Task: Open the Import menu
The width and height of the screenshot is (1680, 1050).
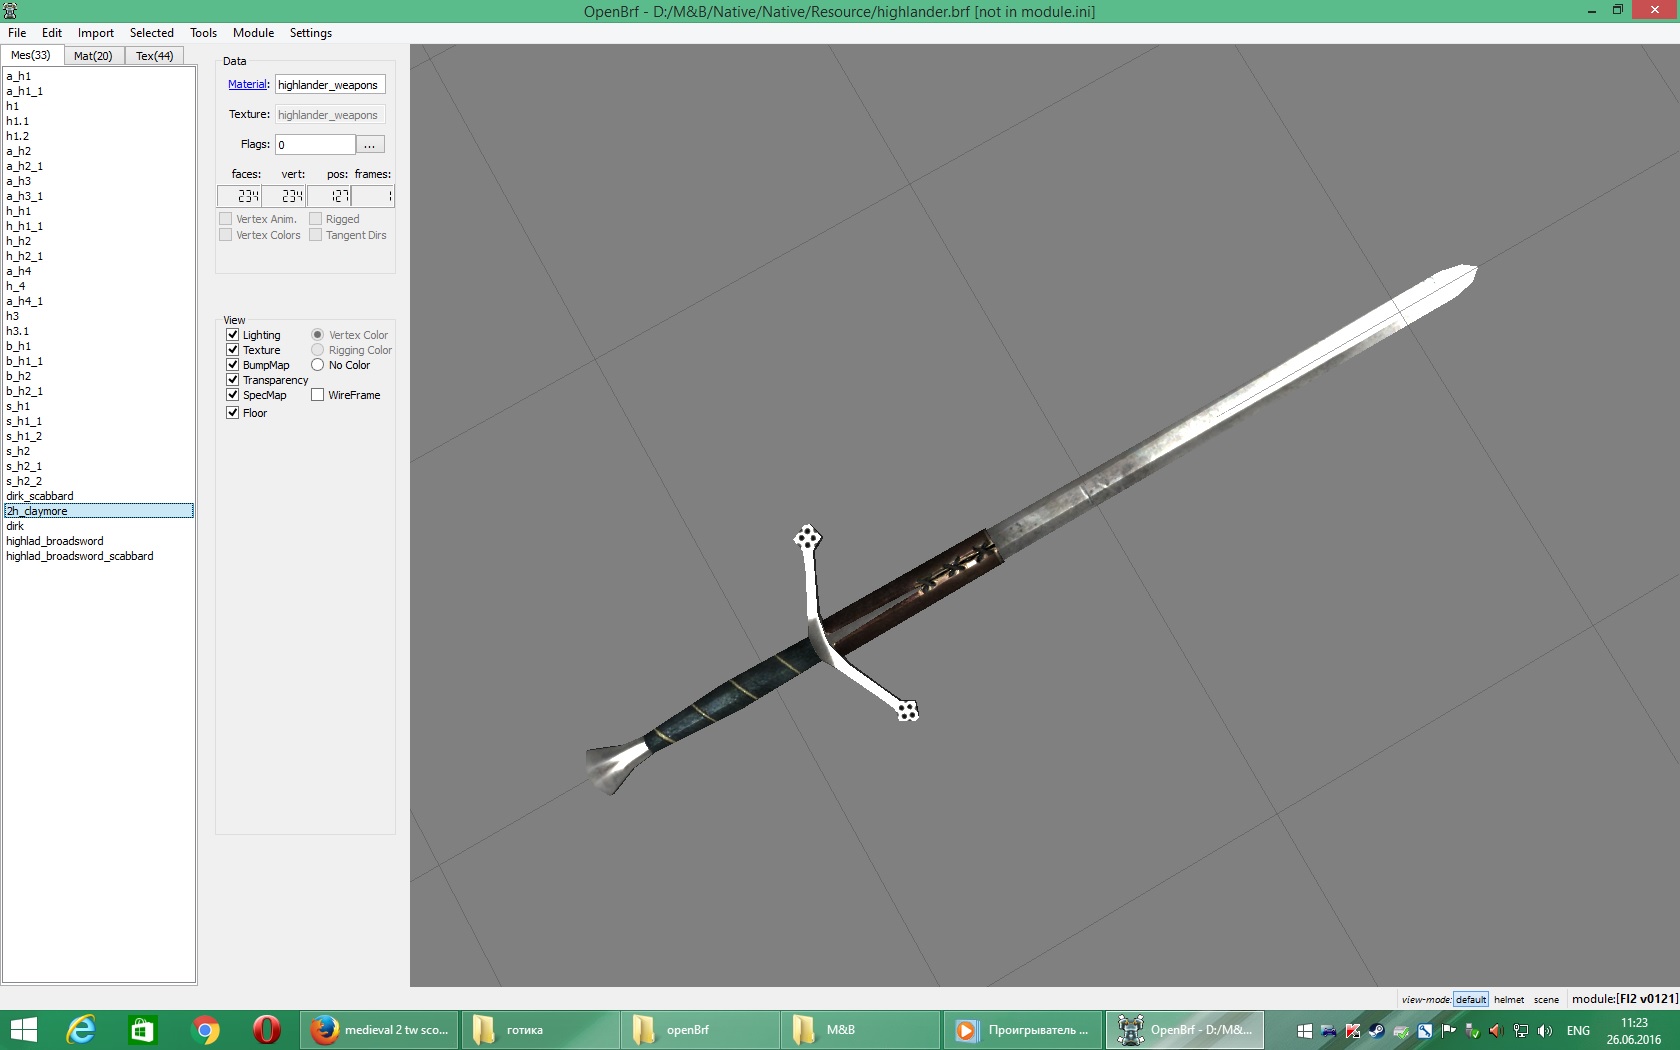Action: click(96, 33)
